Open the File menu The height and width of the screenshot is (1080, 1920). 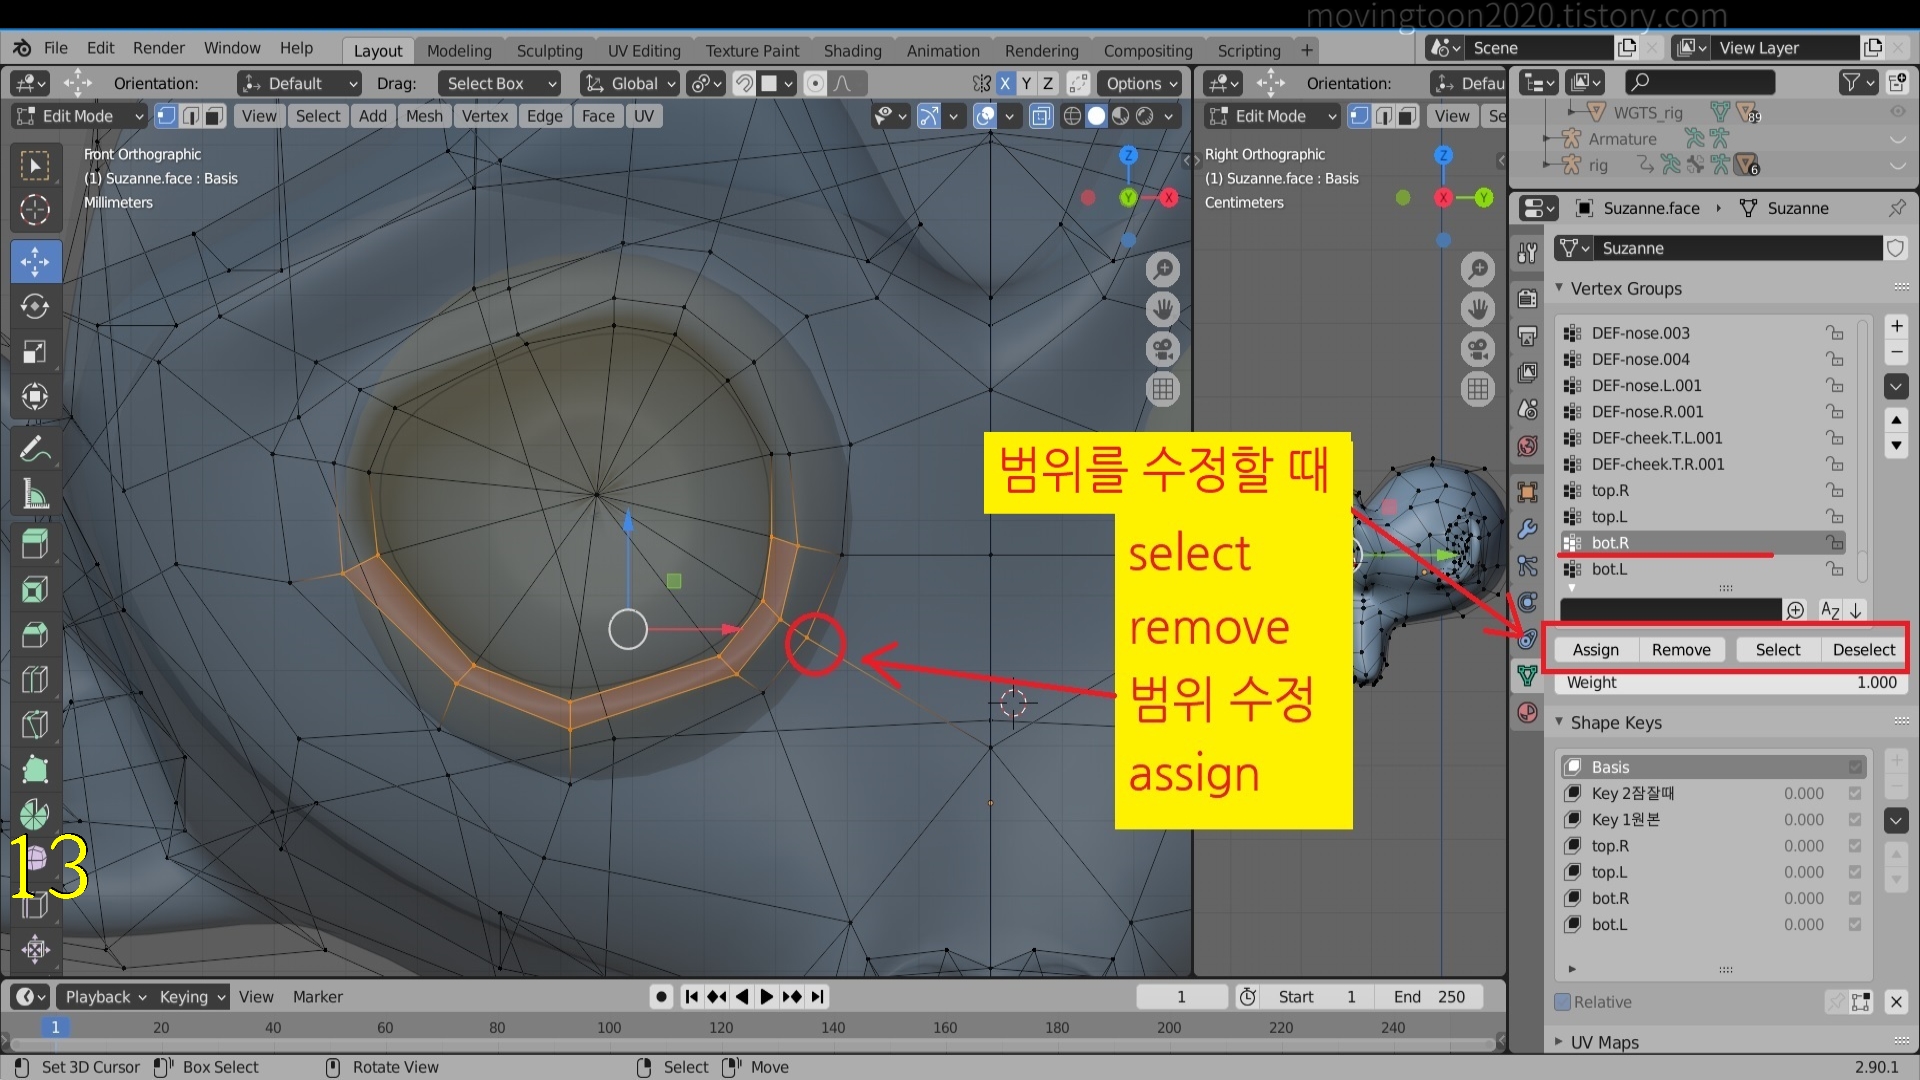(x=56, y=48)
